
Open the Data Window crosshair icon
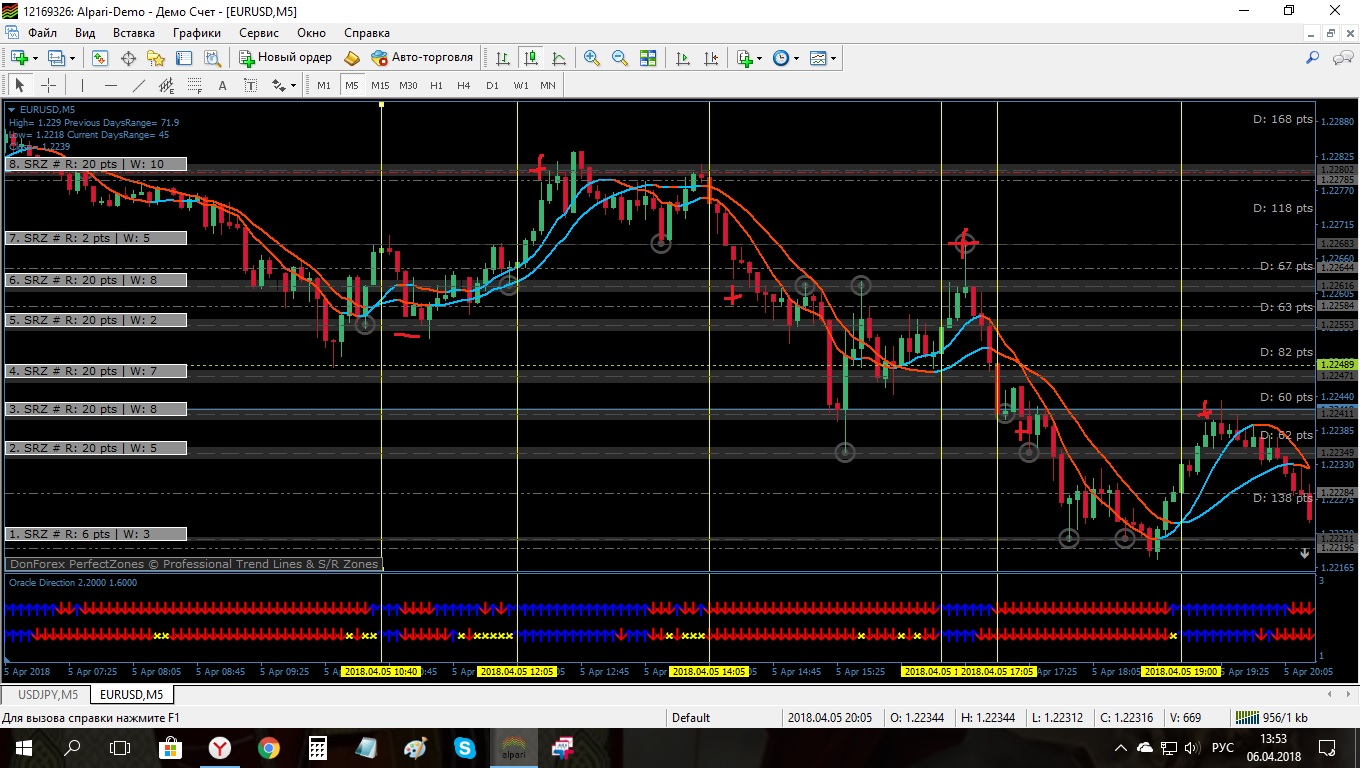point(128,58)
